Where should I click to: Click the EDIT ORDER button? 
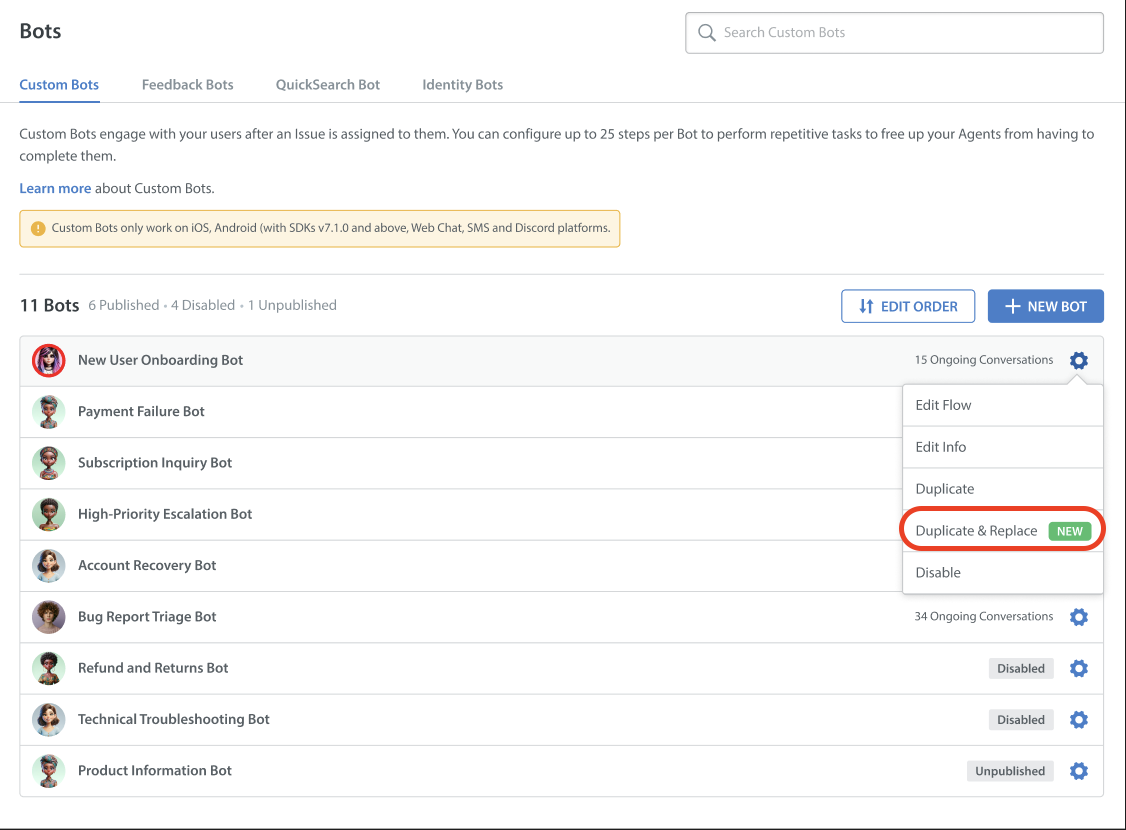pos(908,307)
